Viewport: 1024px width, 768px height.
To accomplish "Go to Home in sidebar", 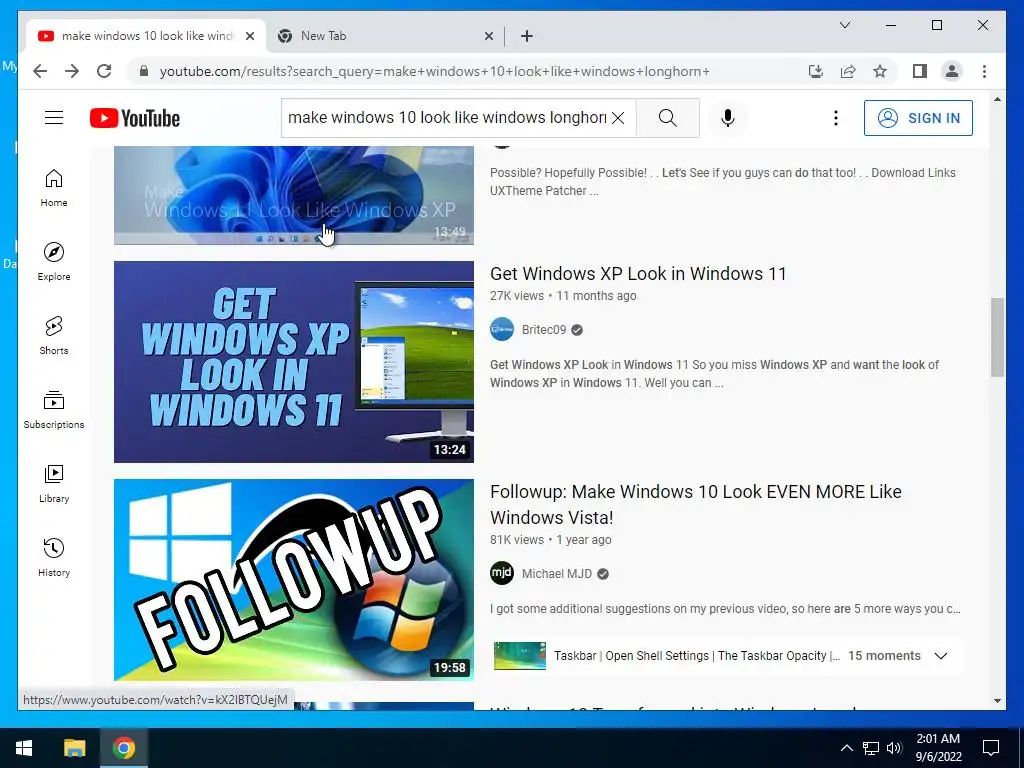I will click(x=54, y=188).
